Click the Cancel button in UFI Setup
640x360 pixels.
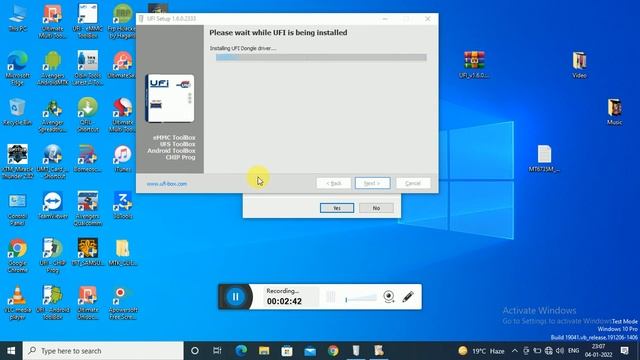point(413,183)
